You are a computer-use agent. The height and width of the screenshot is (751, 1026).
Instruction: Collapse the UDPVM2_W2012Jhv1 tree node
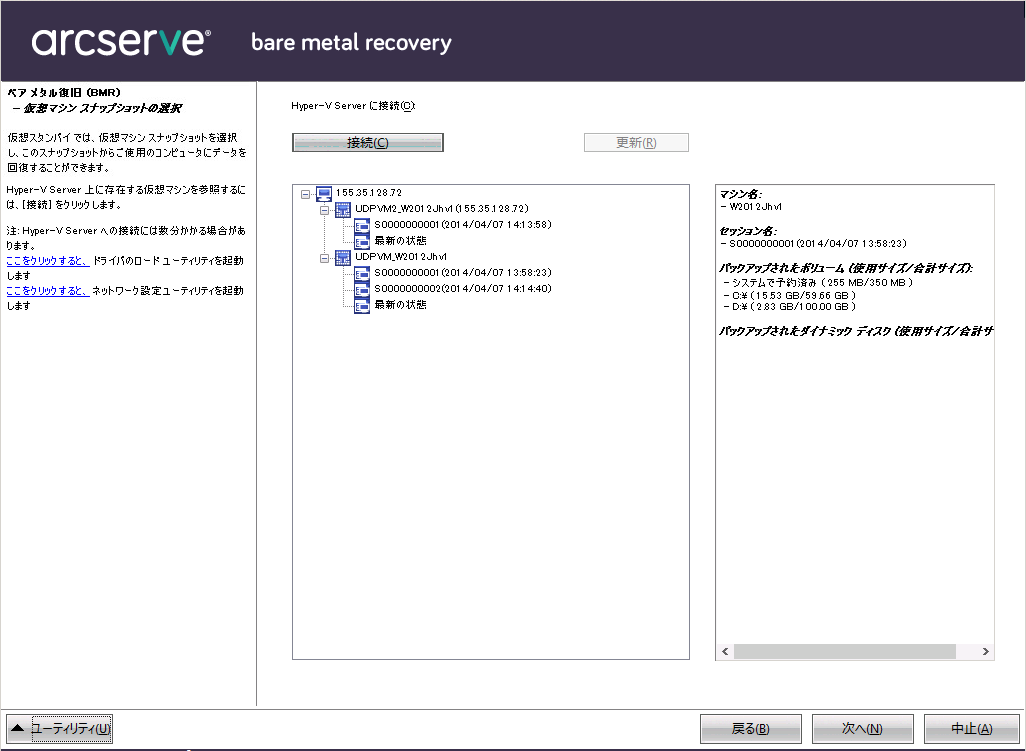pyautogui.click(x=324, y=209)
